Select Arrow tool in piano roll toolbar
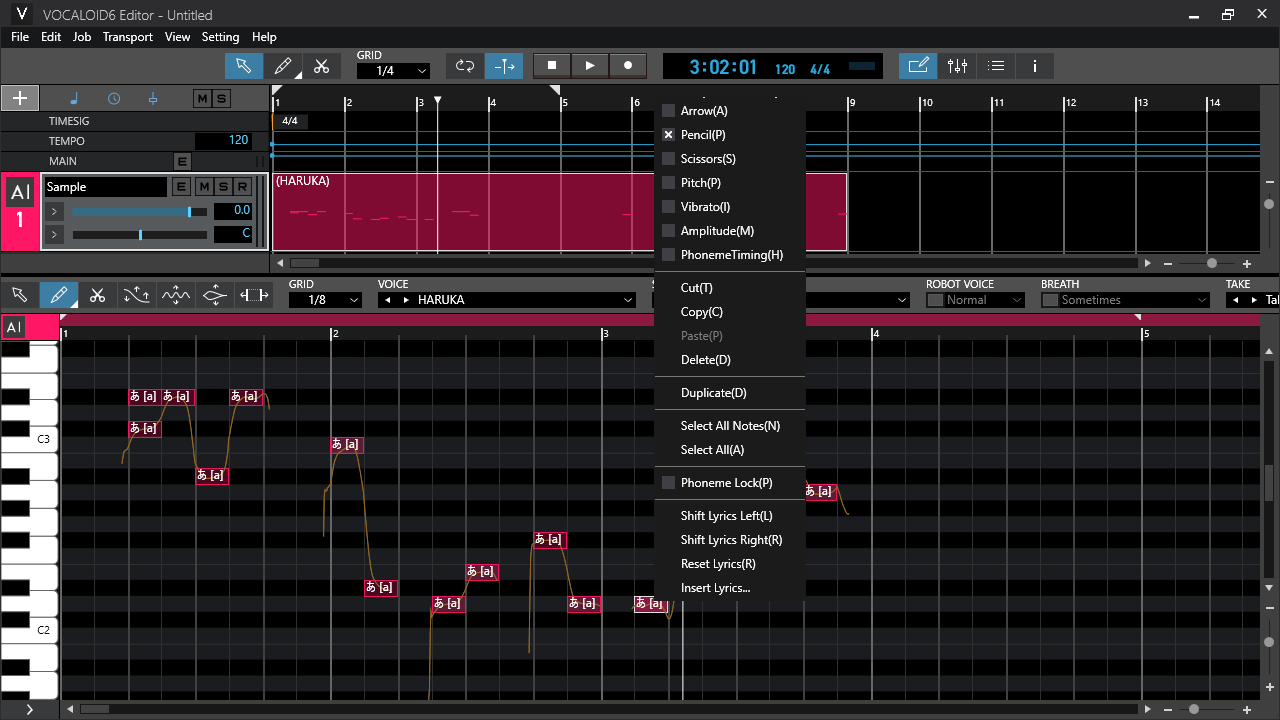The height and width of the screenshot is (720, 1280). click(19, 295)
